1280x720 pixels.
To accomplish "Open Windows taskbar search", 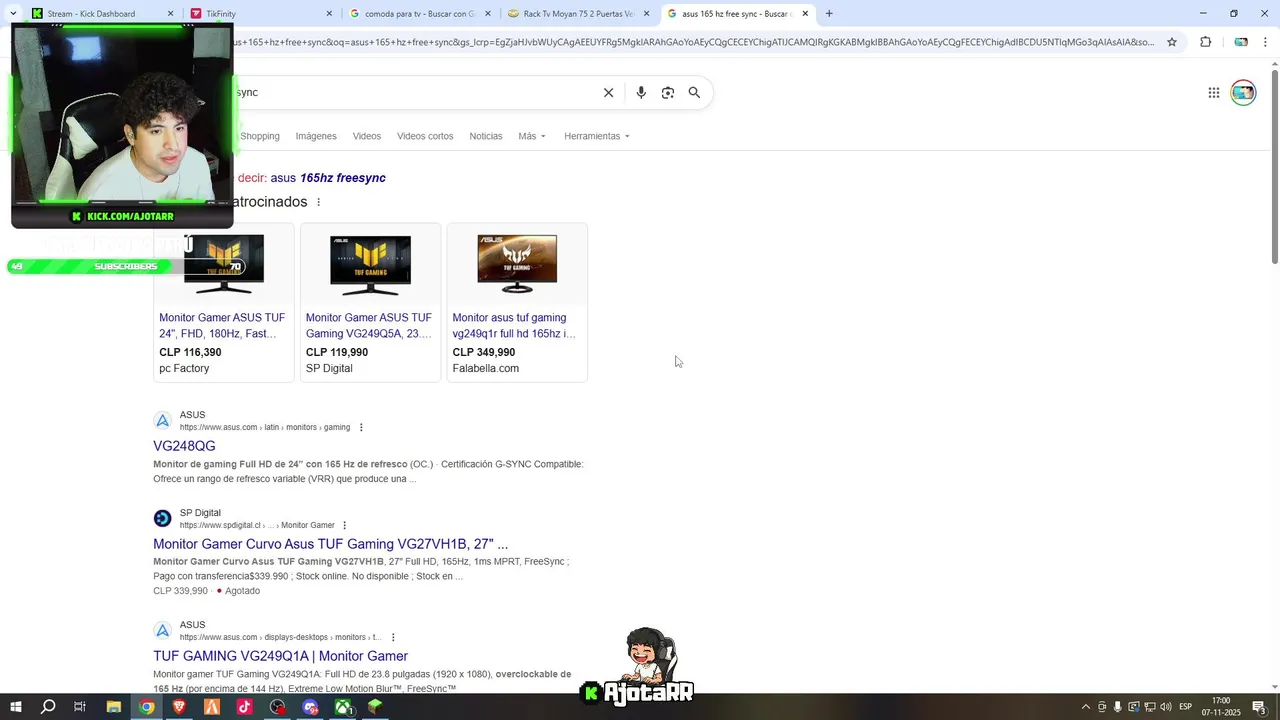I will coord(48,707).
